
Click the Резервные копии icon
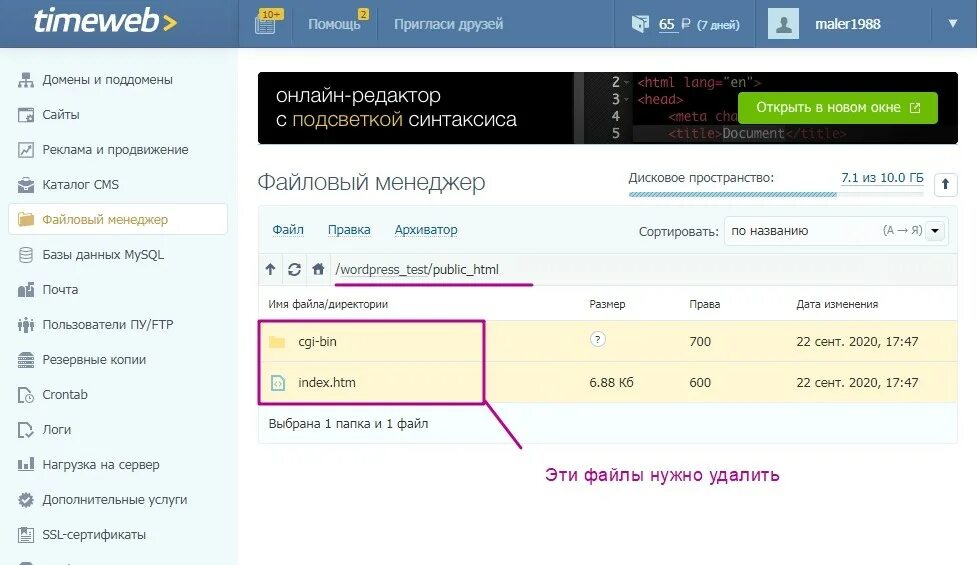point(26,359)
